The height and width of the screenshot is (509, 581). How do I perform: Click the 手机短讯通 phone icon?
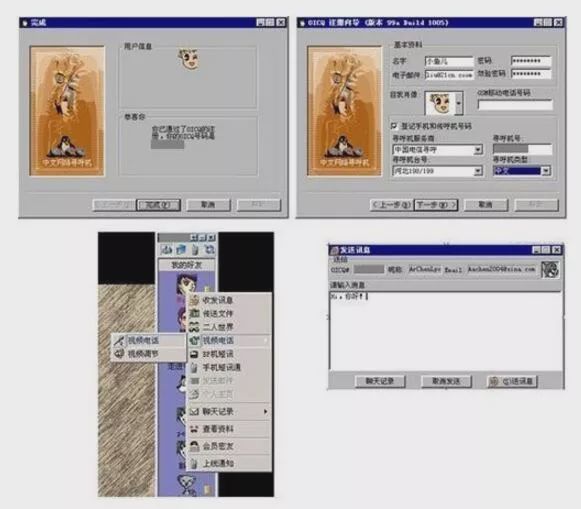194,367
